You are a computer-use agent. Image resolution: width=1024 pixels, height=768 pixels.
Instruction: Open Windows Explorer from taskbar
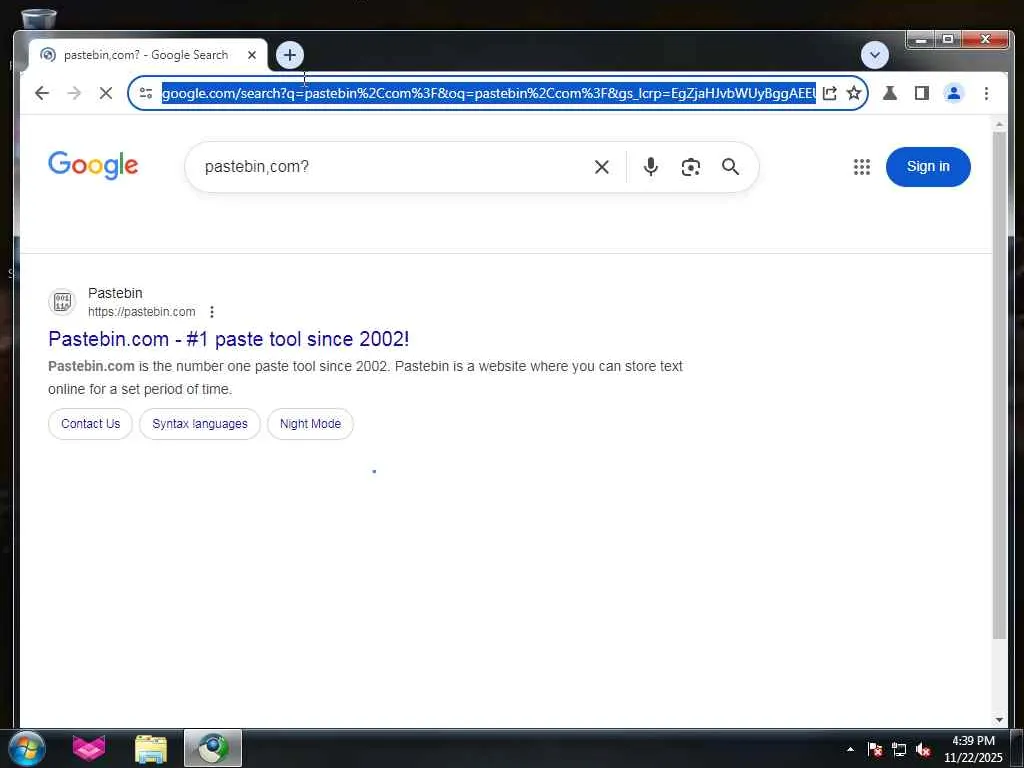(x=151, y=748)
